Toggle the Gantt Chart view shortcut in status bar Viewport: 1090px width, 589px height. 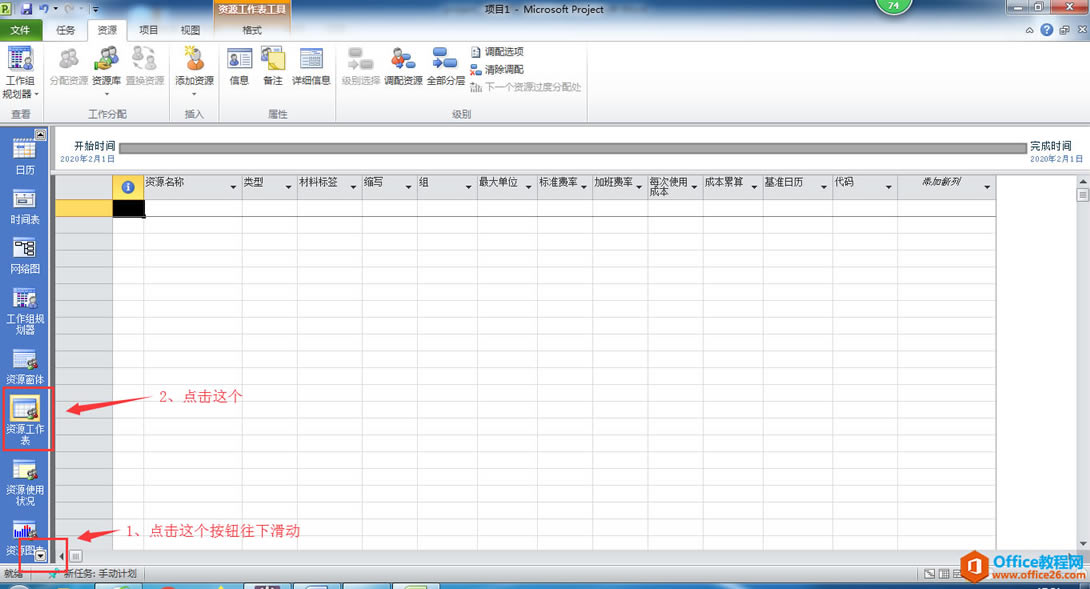coord(928,573)
